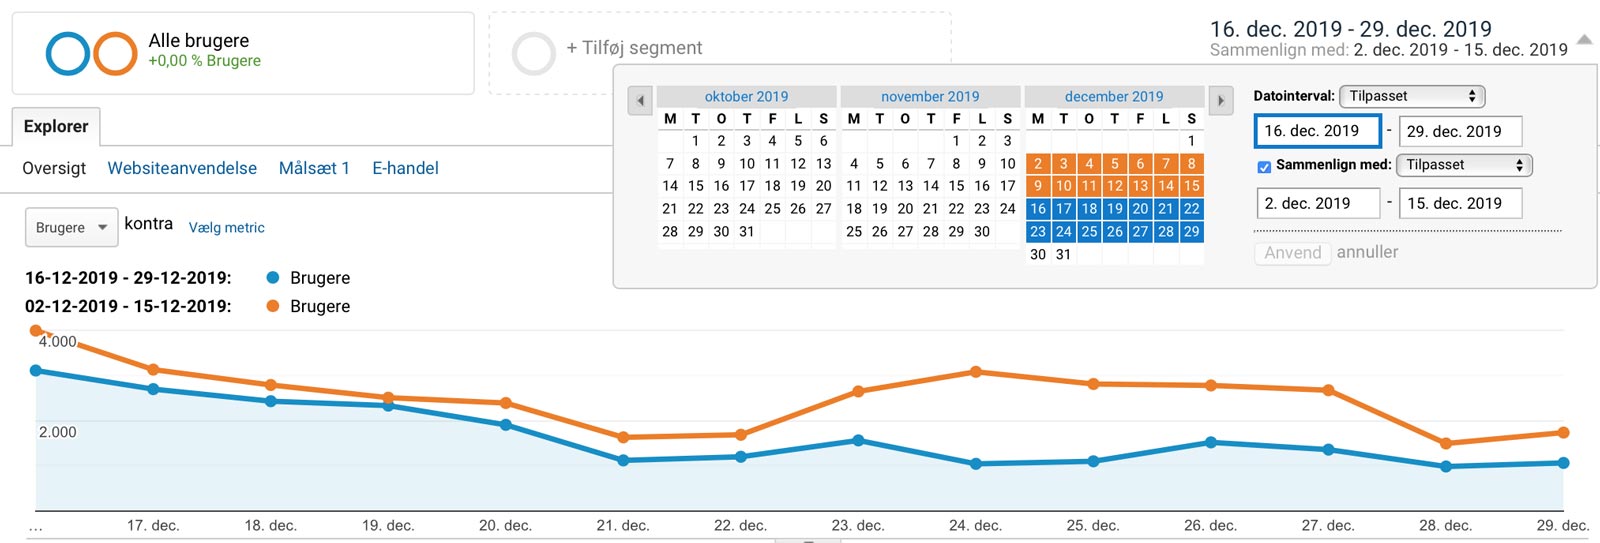Click the Alle brugere segment circles icon
The width and height of the screenshot is (1600, 543).
coord(91,54)
